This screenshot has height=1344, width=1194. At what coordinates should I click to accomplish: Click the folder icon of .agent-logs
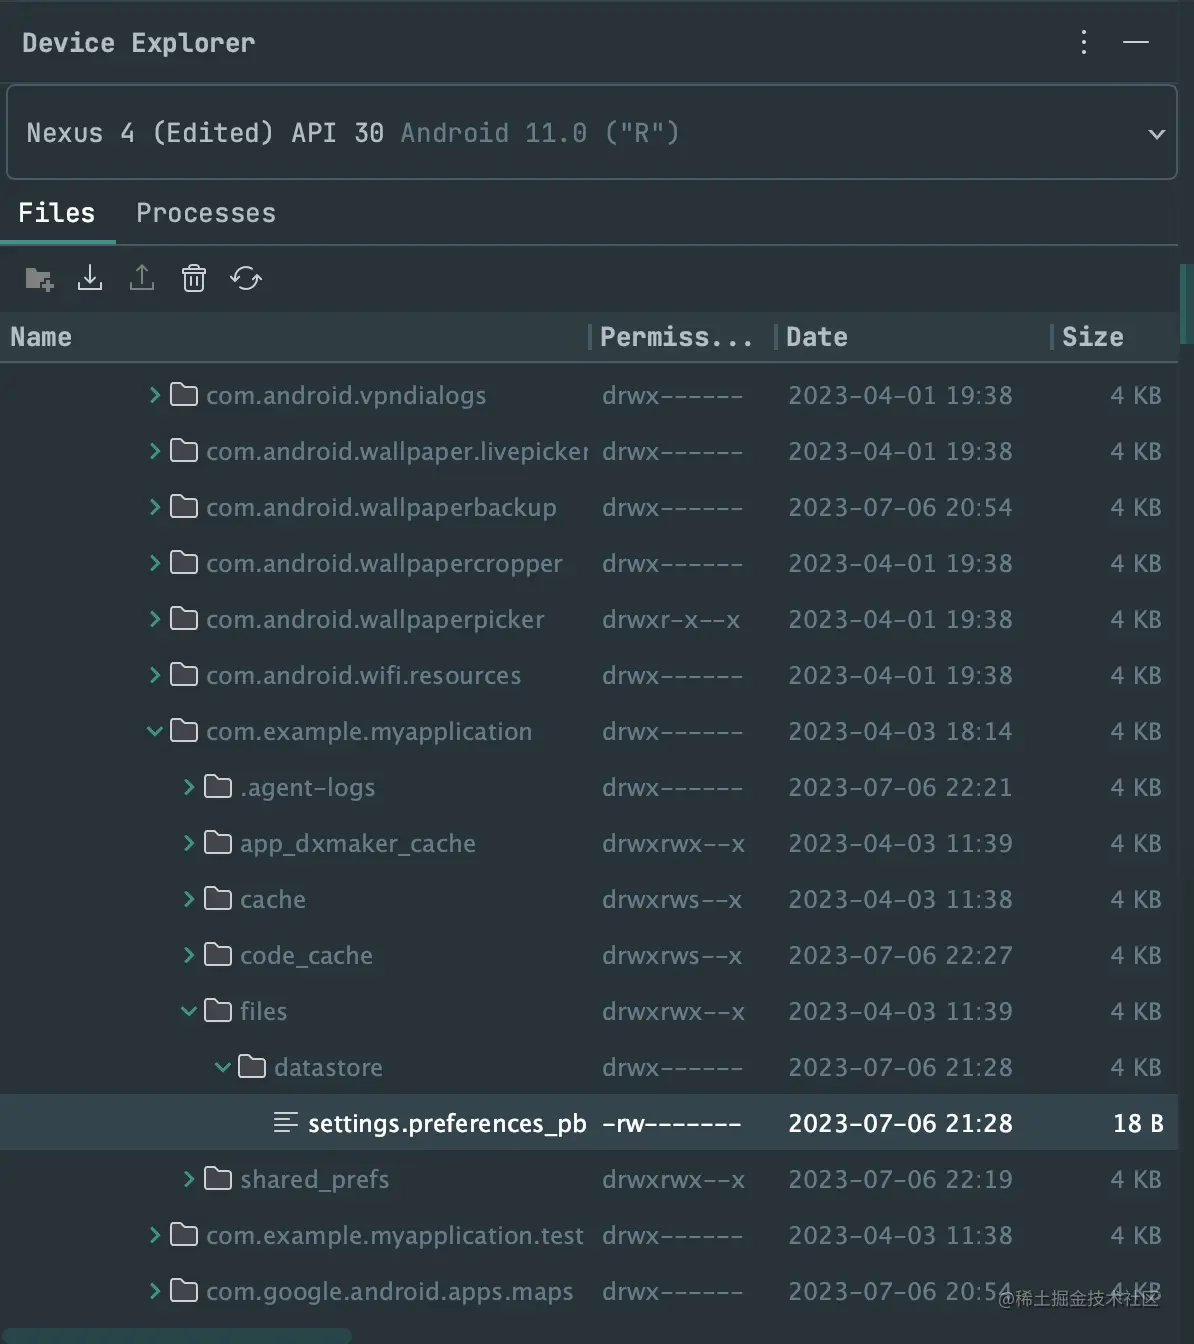coord(218,787)
